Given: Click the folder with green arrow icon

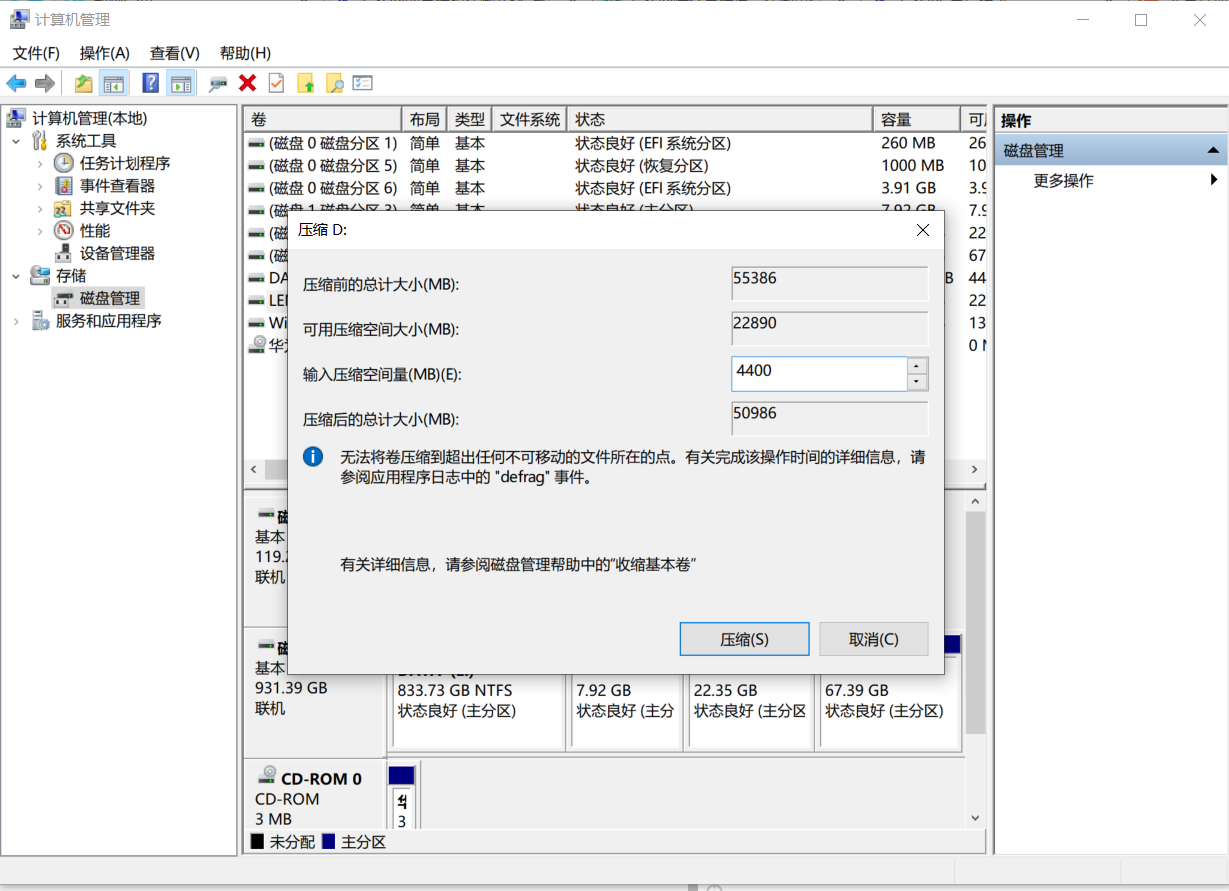Looking at the screenshot, I should (306, 83).
